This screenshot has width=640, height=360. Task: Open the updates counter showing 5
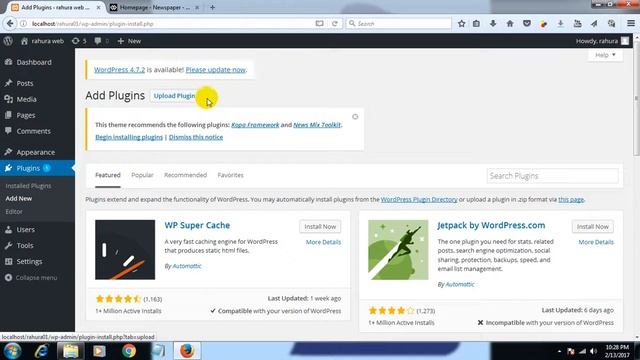click(79, 41)
